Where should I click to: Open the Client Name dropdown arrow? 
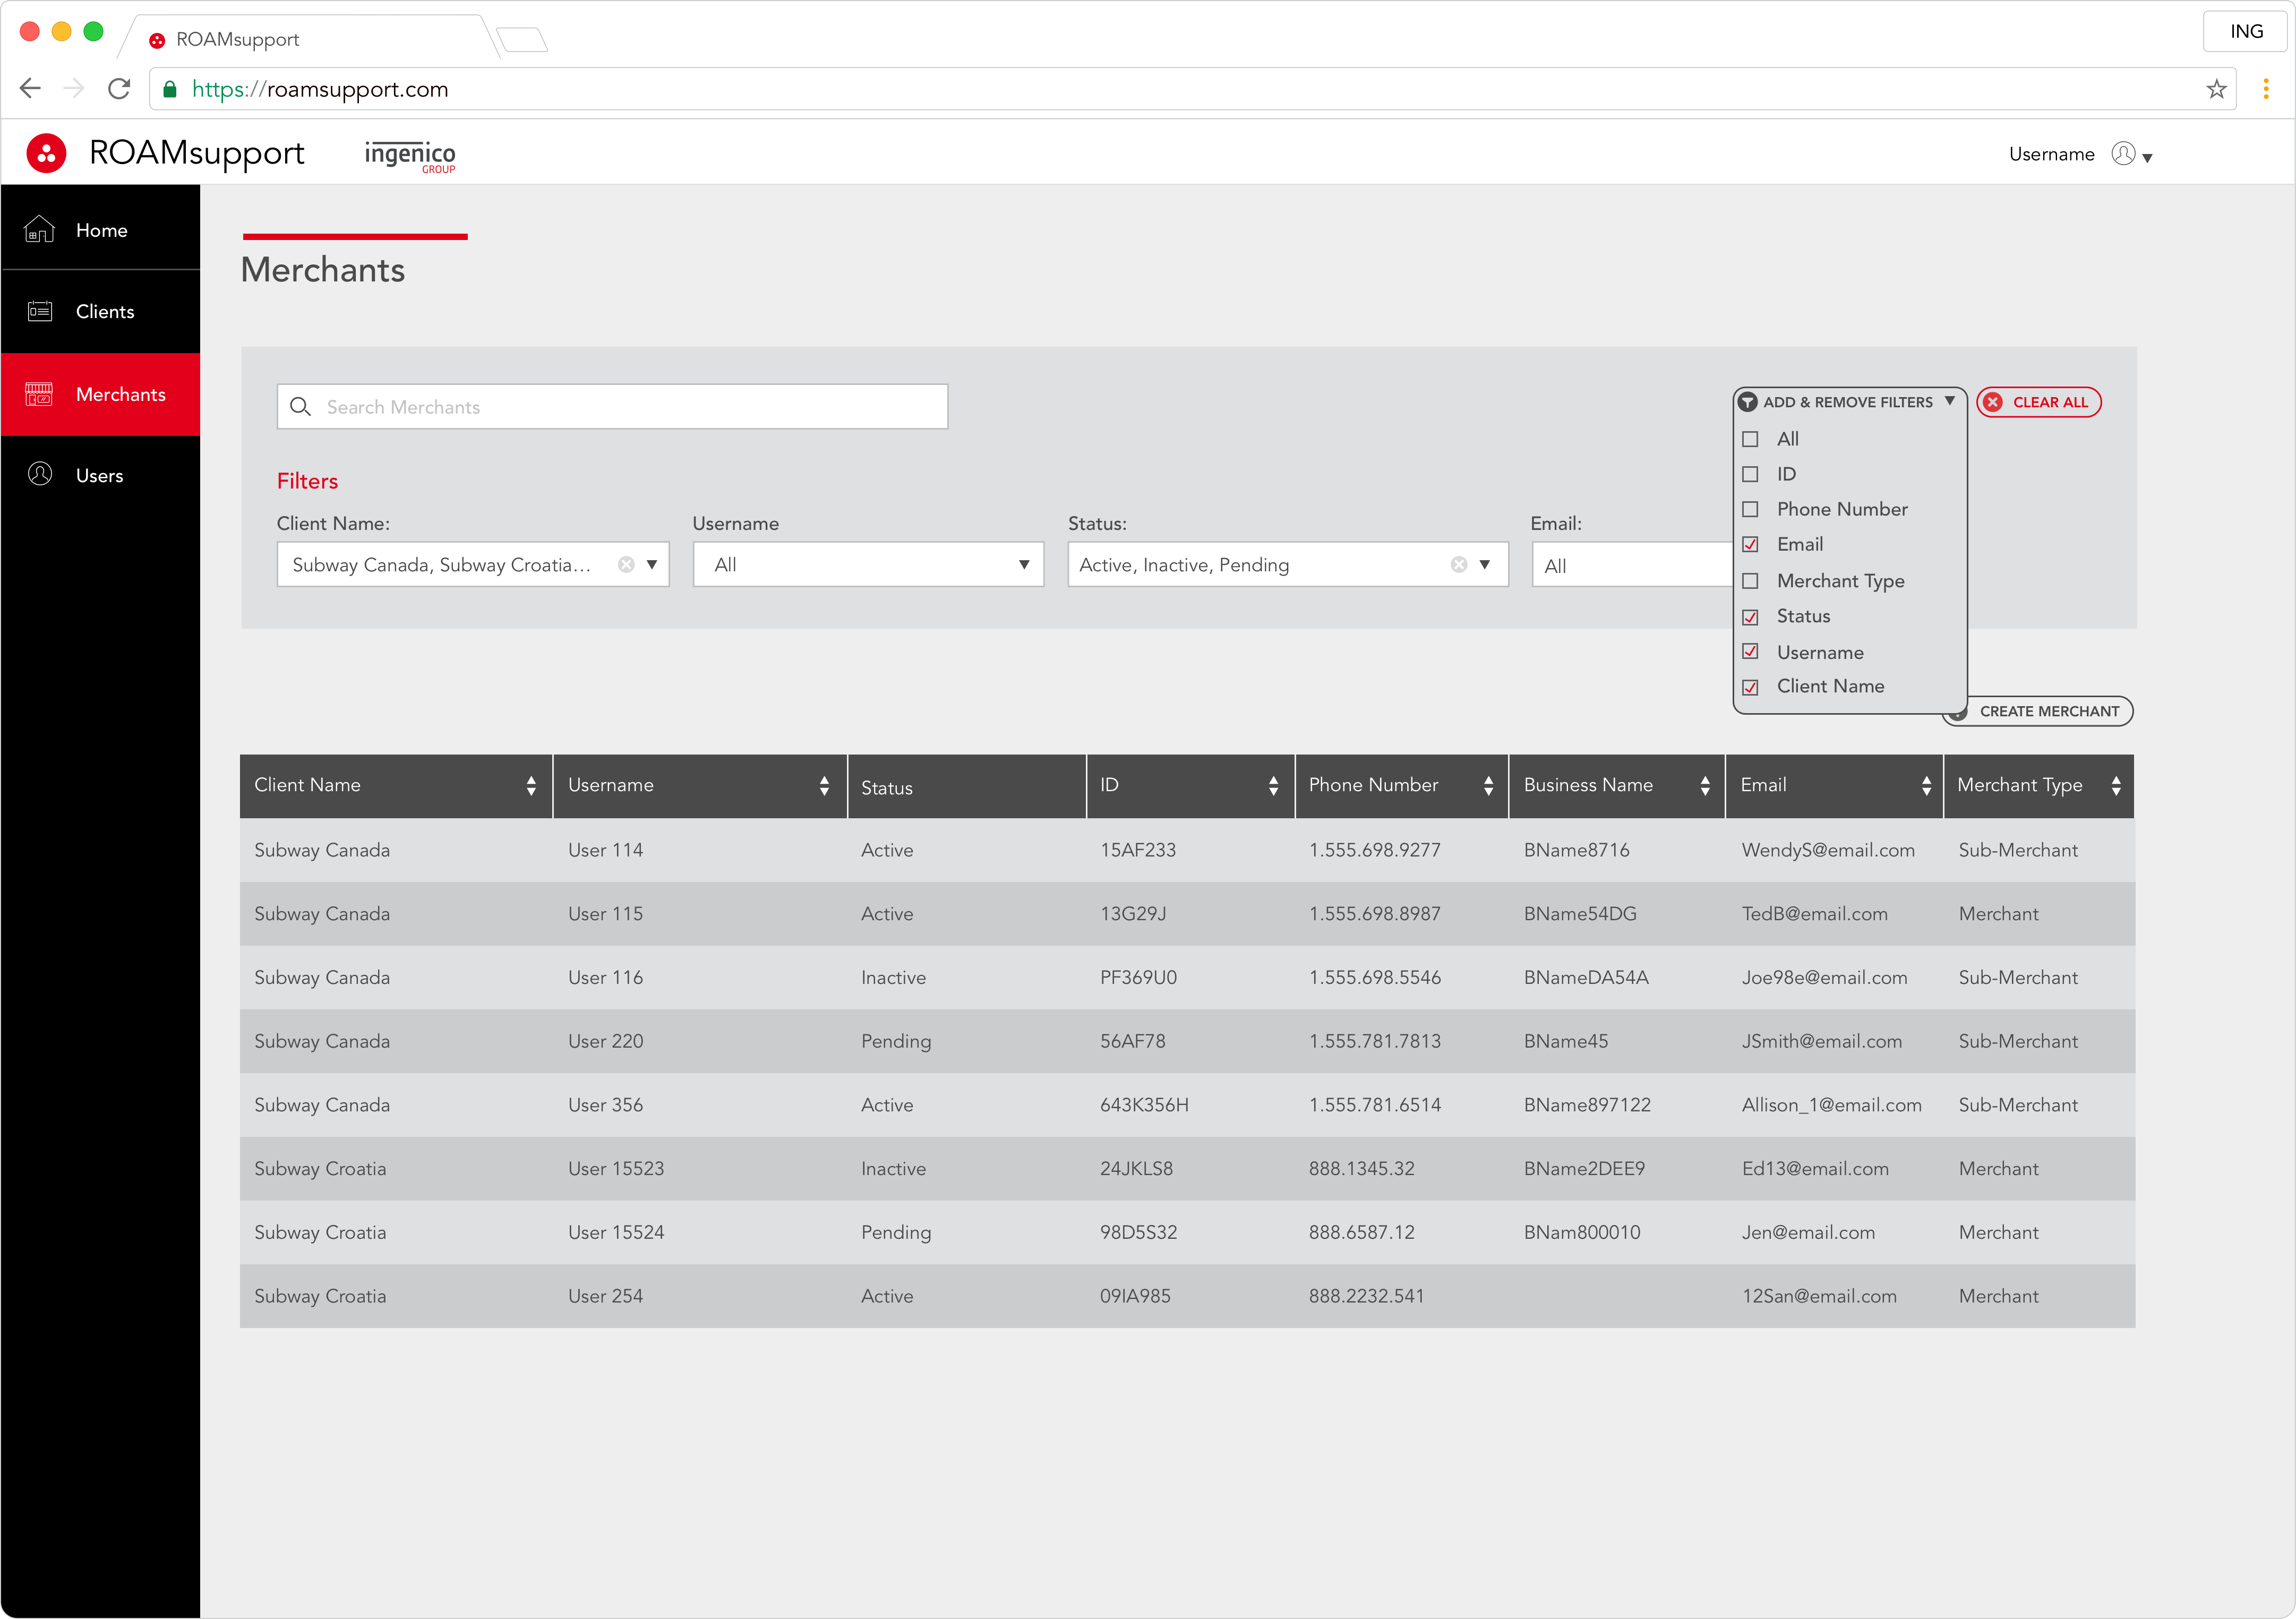[x=652, y=565]
